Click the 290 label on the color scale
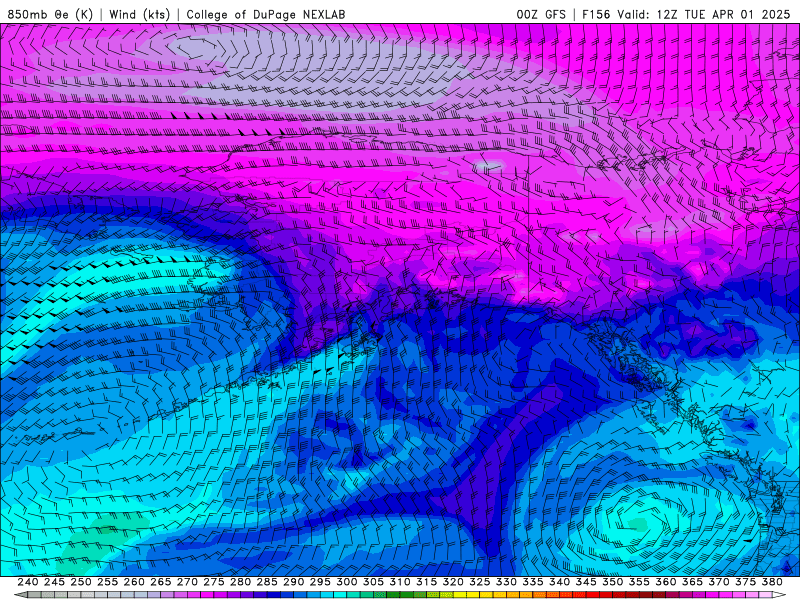The height and width of the screenshot is (600, 800). [293, 582]
